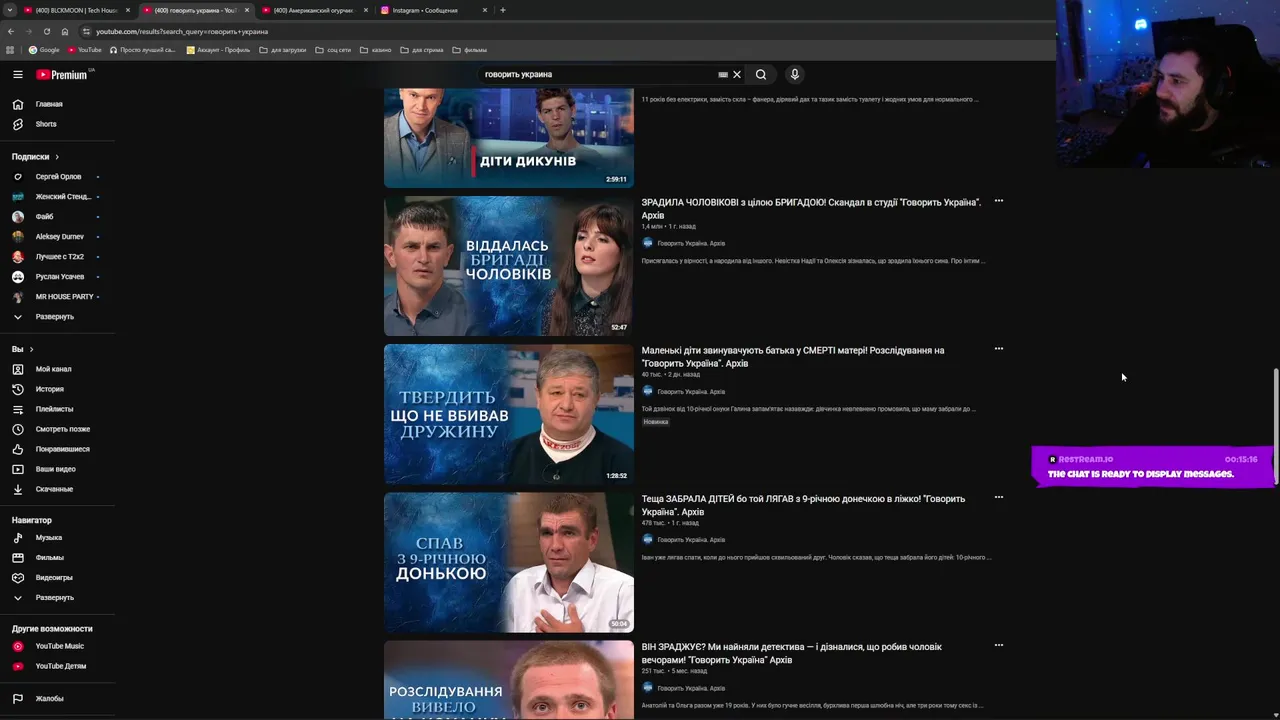Open the hamburger guide menu

click(17, 74)
